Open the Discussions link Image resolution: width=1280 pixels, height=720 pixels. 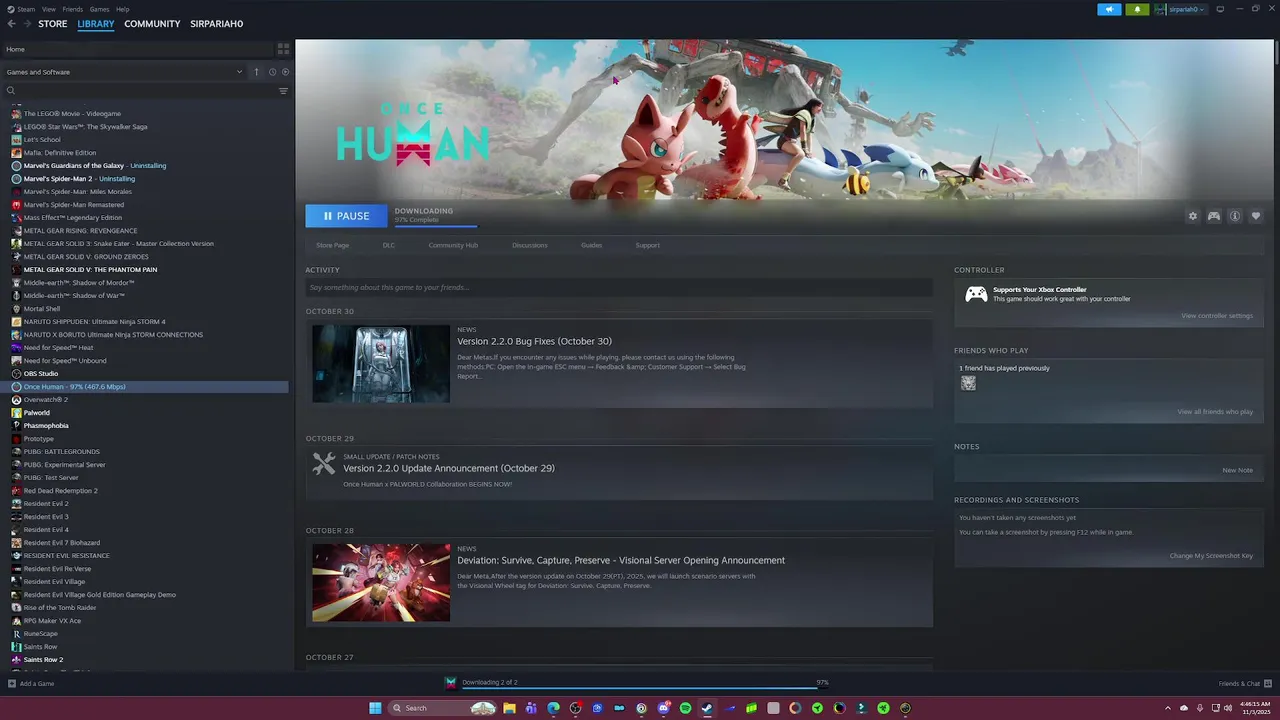pyautogui.click(x=530, y=245)
